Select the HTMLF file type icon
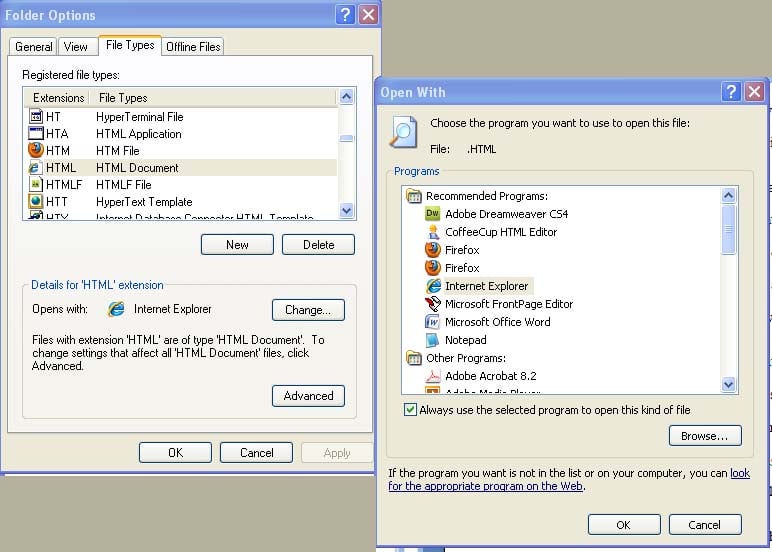The width and height of the screenshot is (772, 552). tap(36, 185)
